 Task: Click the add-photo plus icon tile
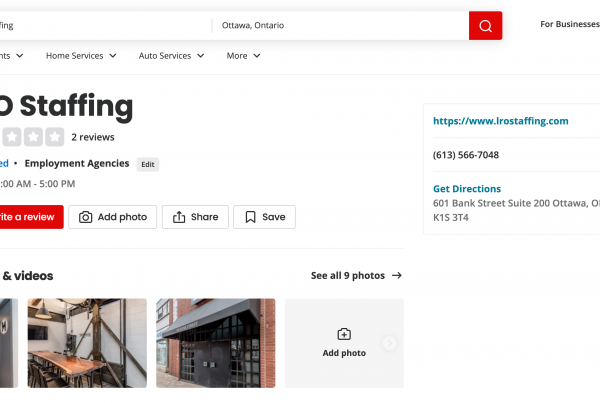[344, 335]
